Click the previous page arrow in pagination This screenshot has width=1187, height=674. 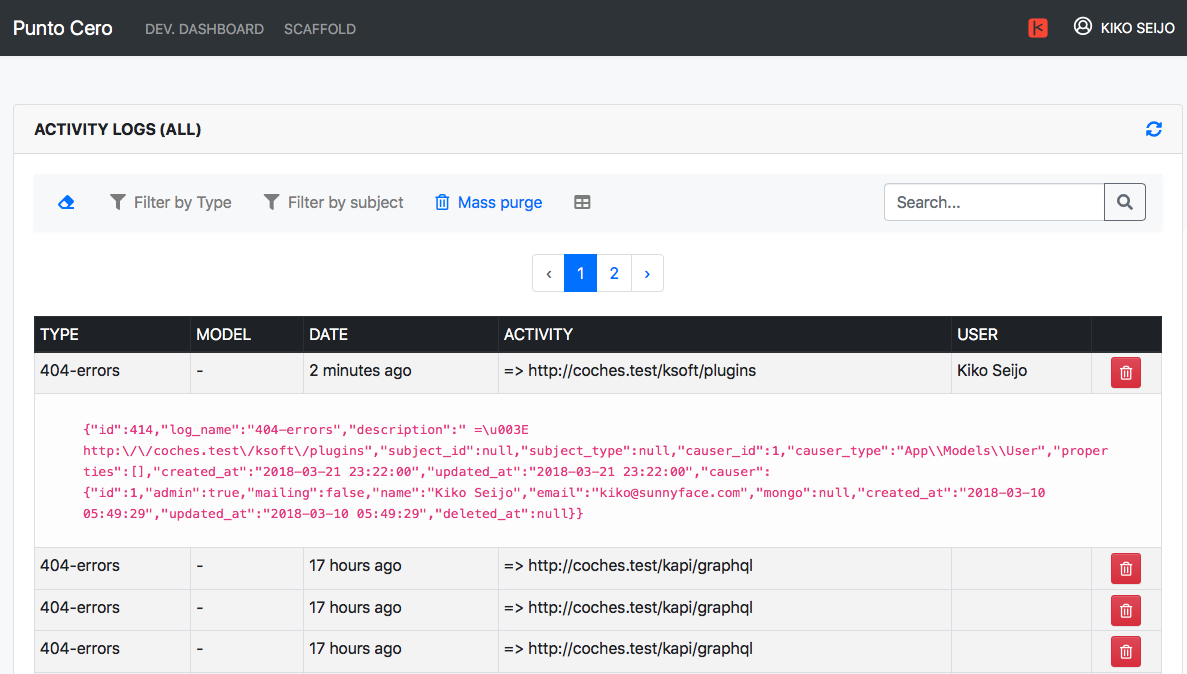(x=548, y=273)
